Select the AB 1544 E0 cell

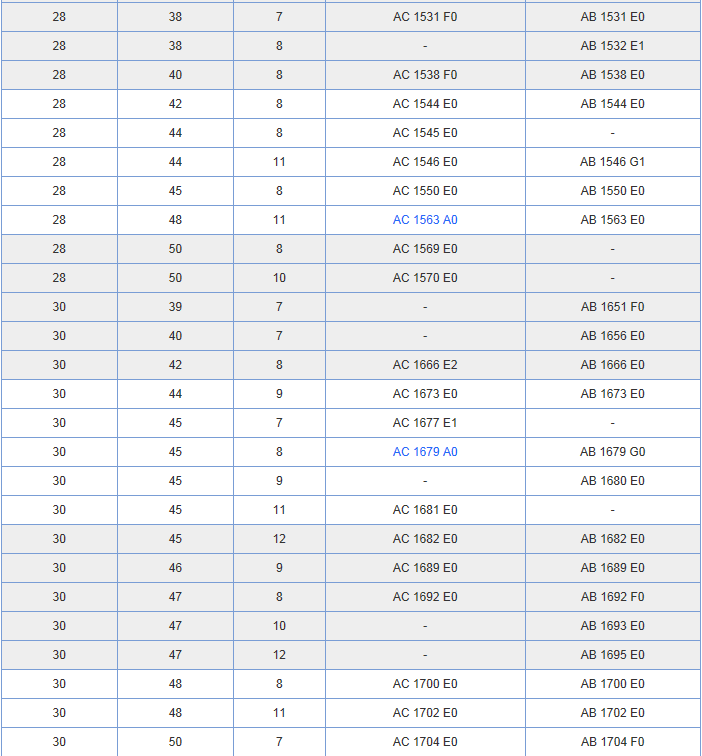pos(612,104)
